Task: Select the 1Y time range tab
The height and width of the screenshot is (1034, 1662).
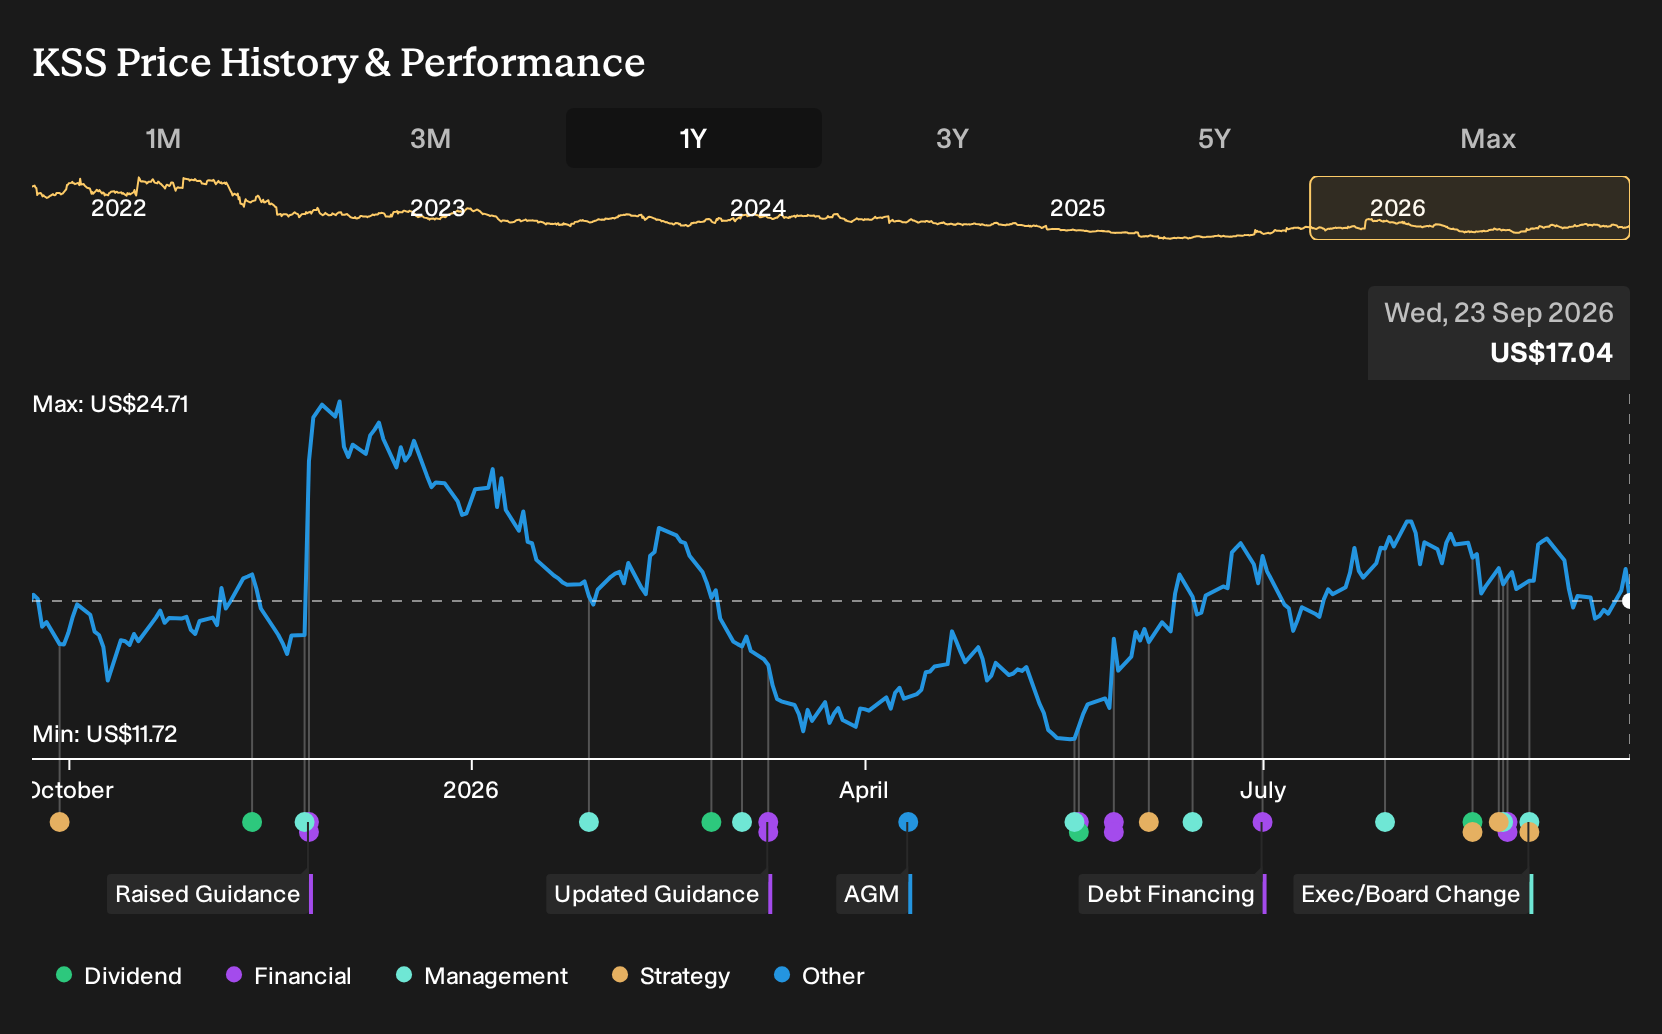Action: 694,138
